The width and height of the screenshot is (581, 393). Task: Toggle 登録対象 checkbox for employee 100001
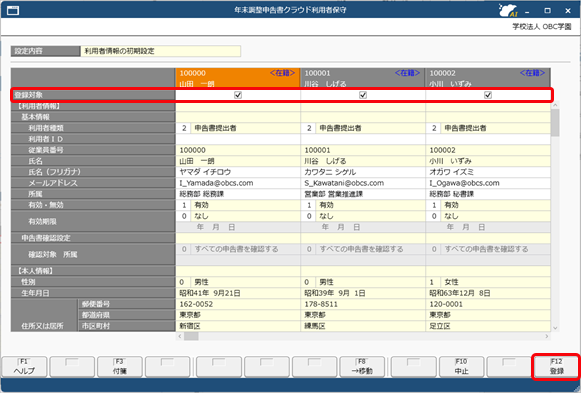363,95
